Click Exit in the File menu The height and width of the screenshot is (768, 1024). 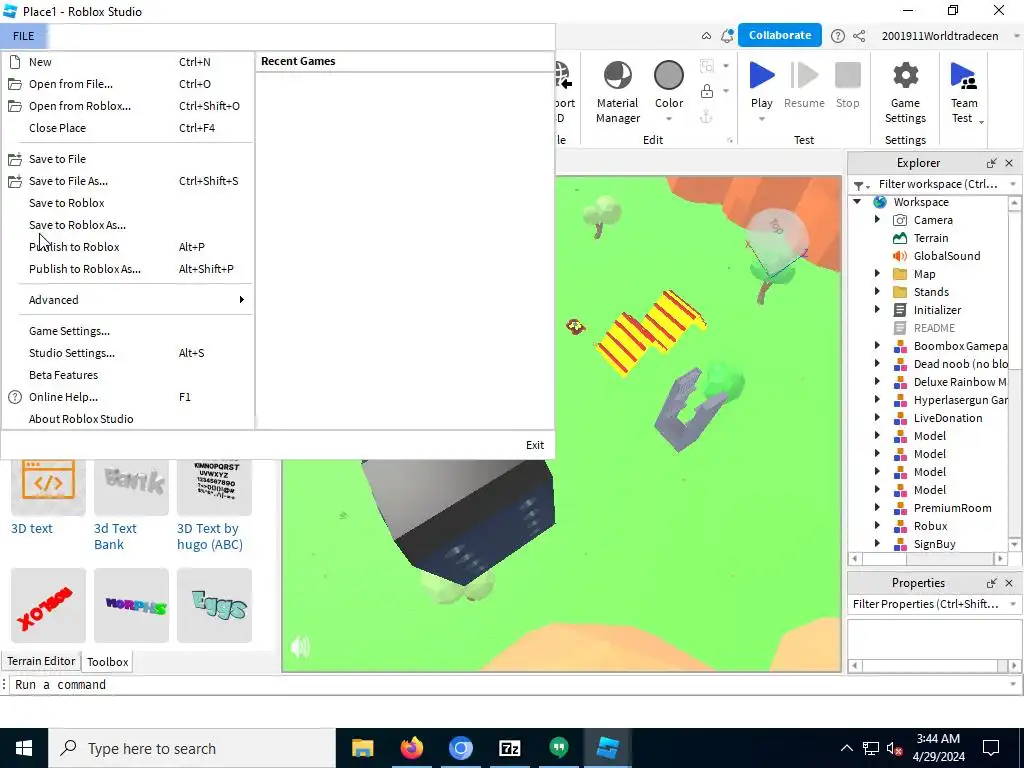coord(535,445)
